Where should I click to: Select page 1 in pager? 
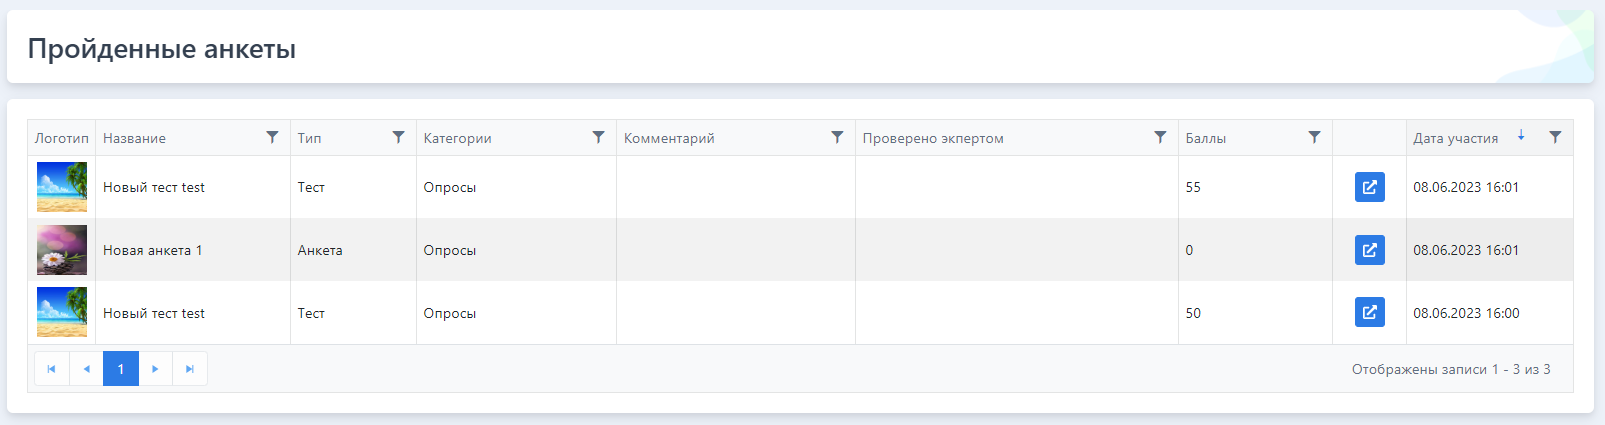[121, 369]
